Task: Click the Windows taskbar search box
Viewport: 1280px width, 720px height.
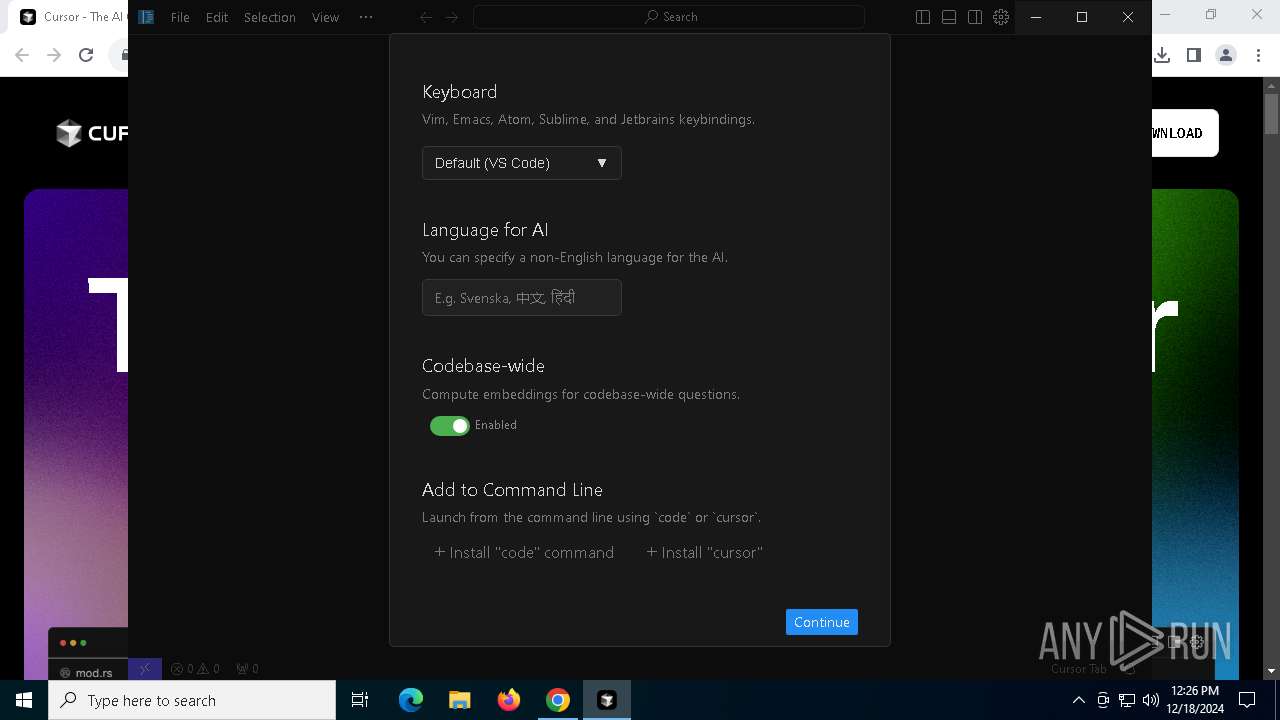Action: [x=192, y=700]
